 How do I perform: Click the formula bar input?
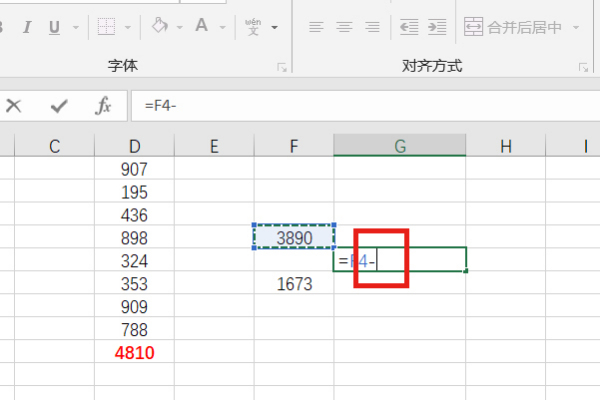[x=365, y=106]
